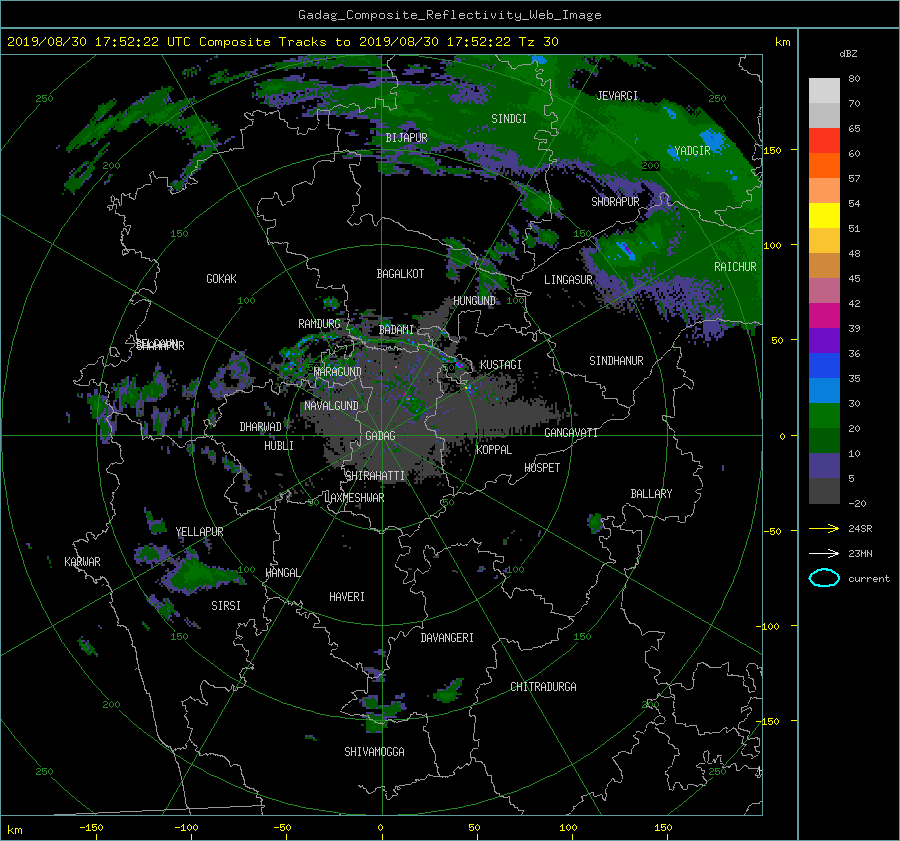Image resolution: width=900 pixels, height=841 pixels.
Task: Select the DHARWAD city label
Action: point(260,427)
